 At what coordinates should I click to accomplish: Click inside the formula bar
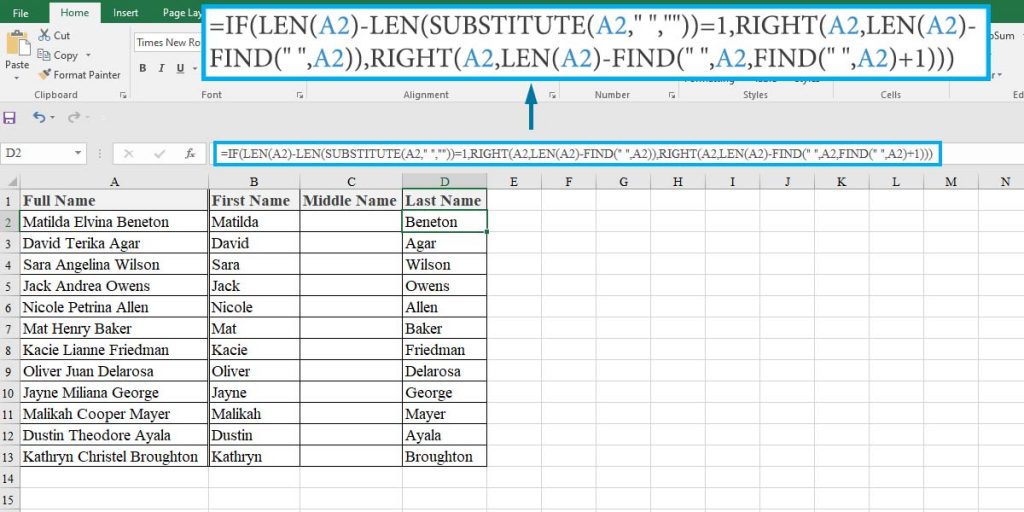point(577,154)
